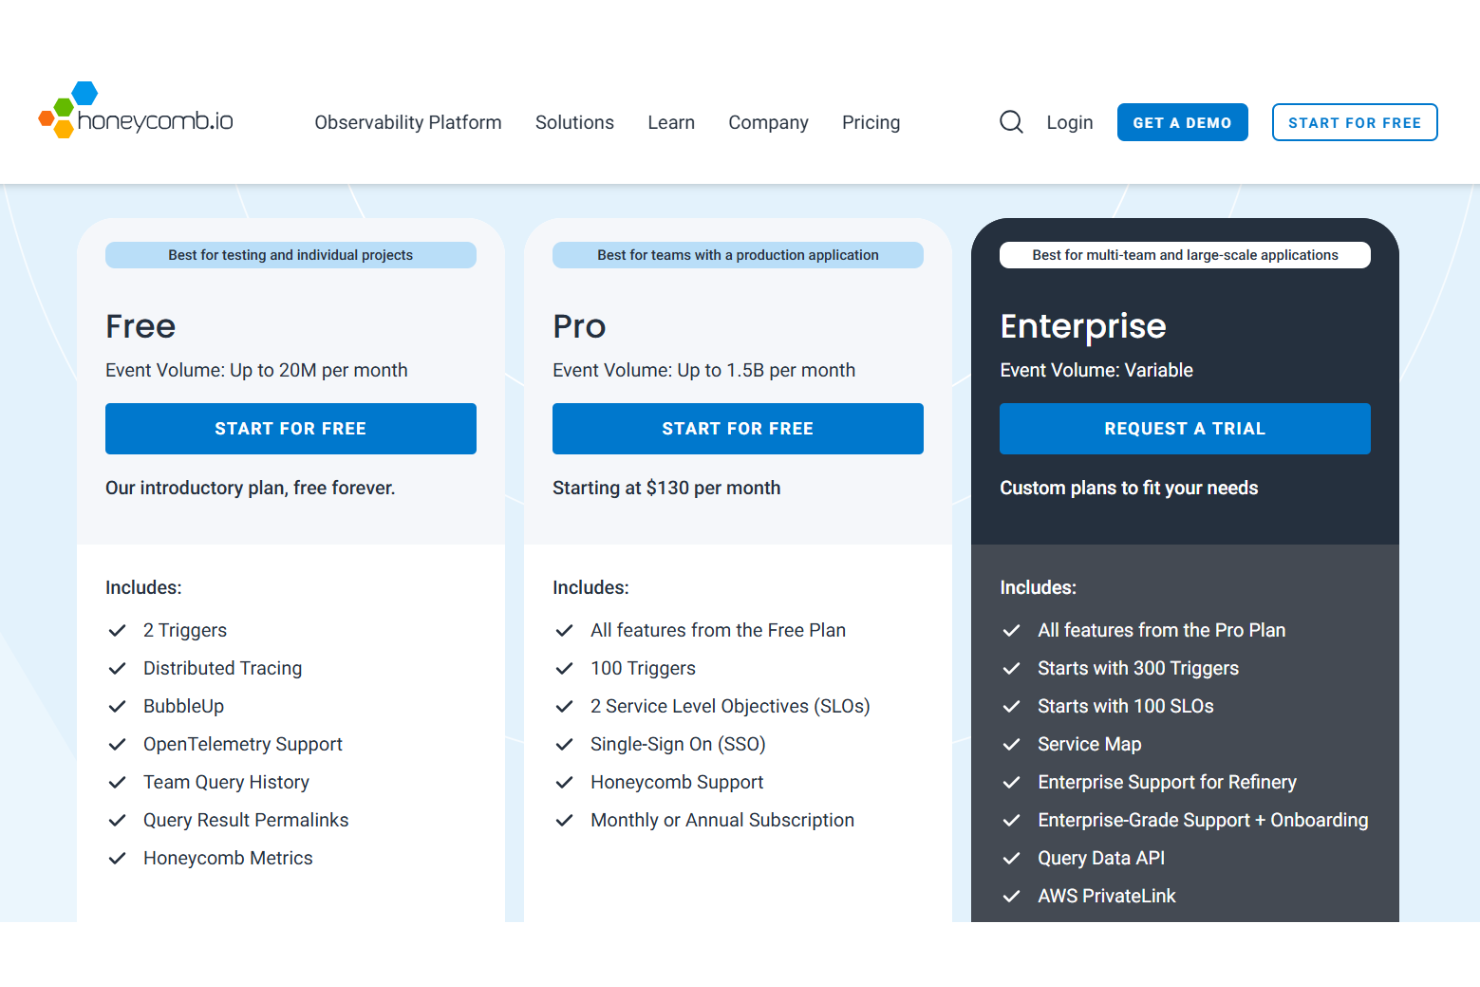Click the Enterprise plan heading

point(1083,326)
